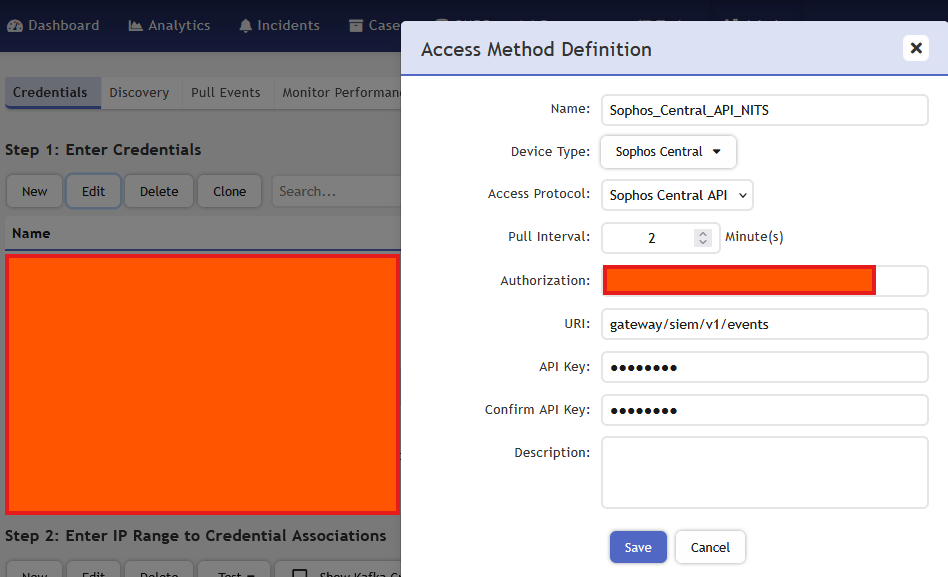948x577 pixels.
Task: Click the Analytics chart icon
Action: pyautogui.click(x=136, y=26)
